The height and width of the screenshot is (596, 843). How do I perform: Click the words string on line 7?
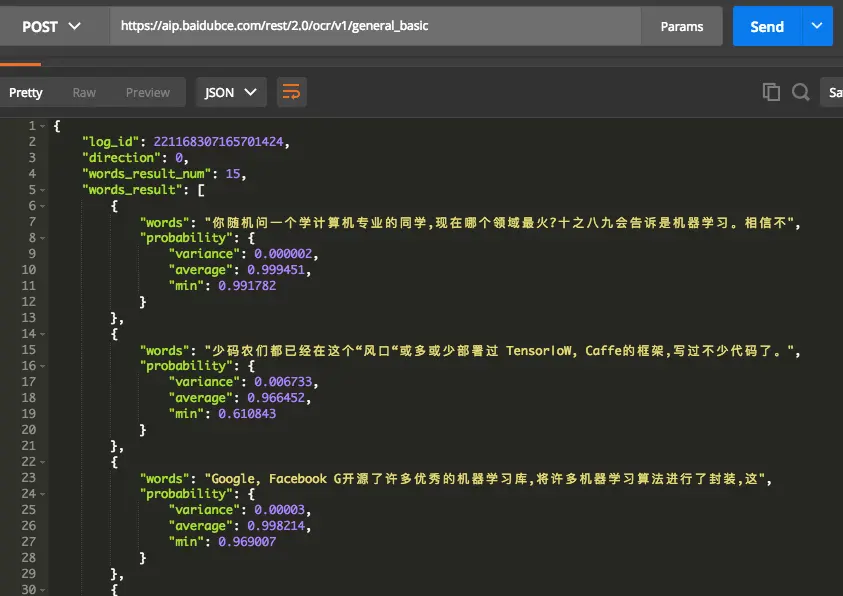499,222
